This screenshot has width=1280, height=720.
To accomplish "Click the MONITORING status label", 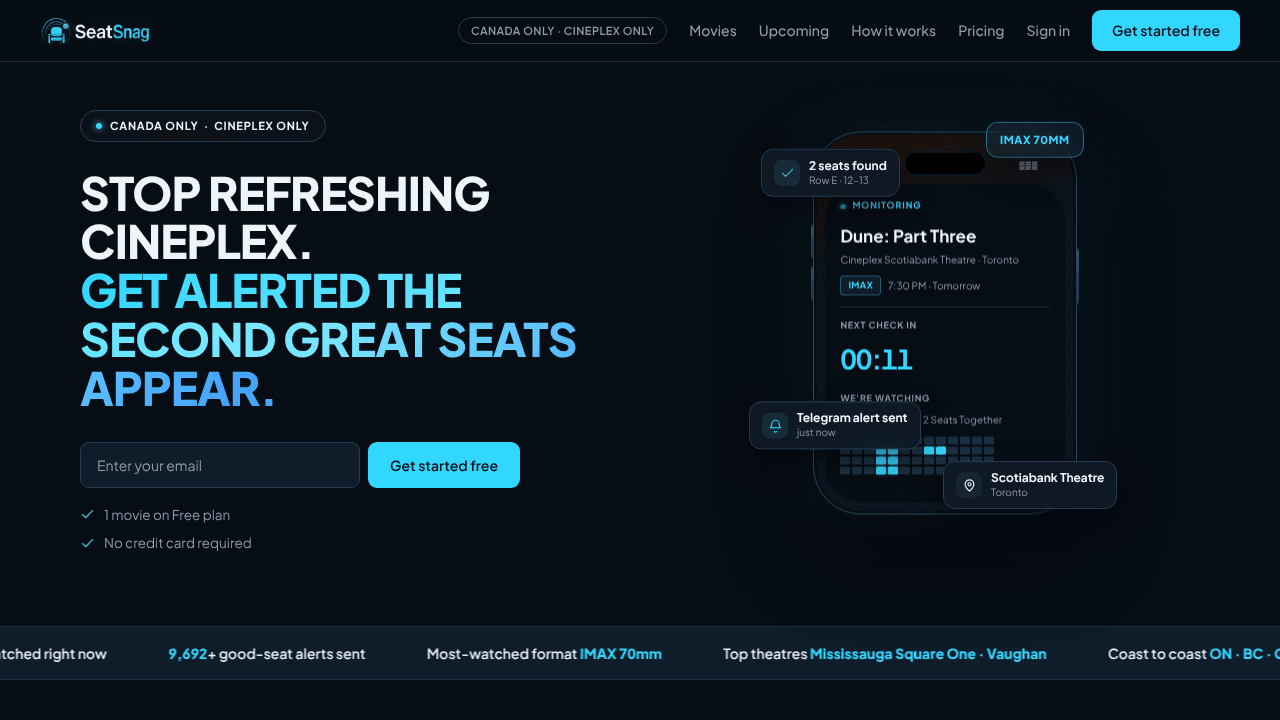I will [x=886, y=205].
